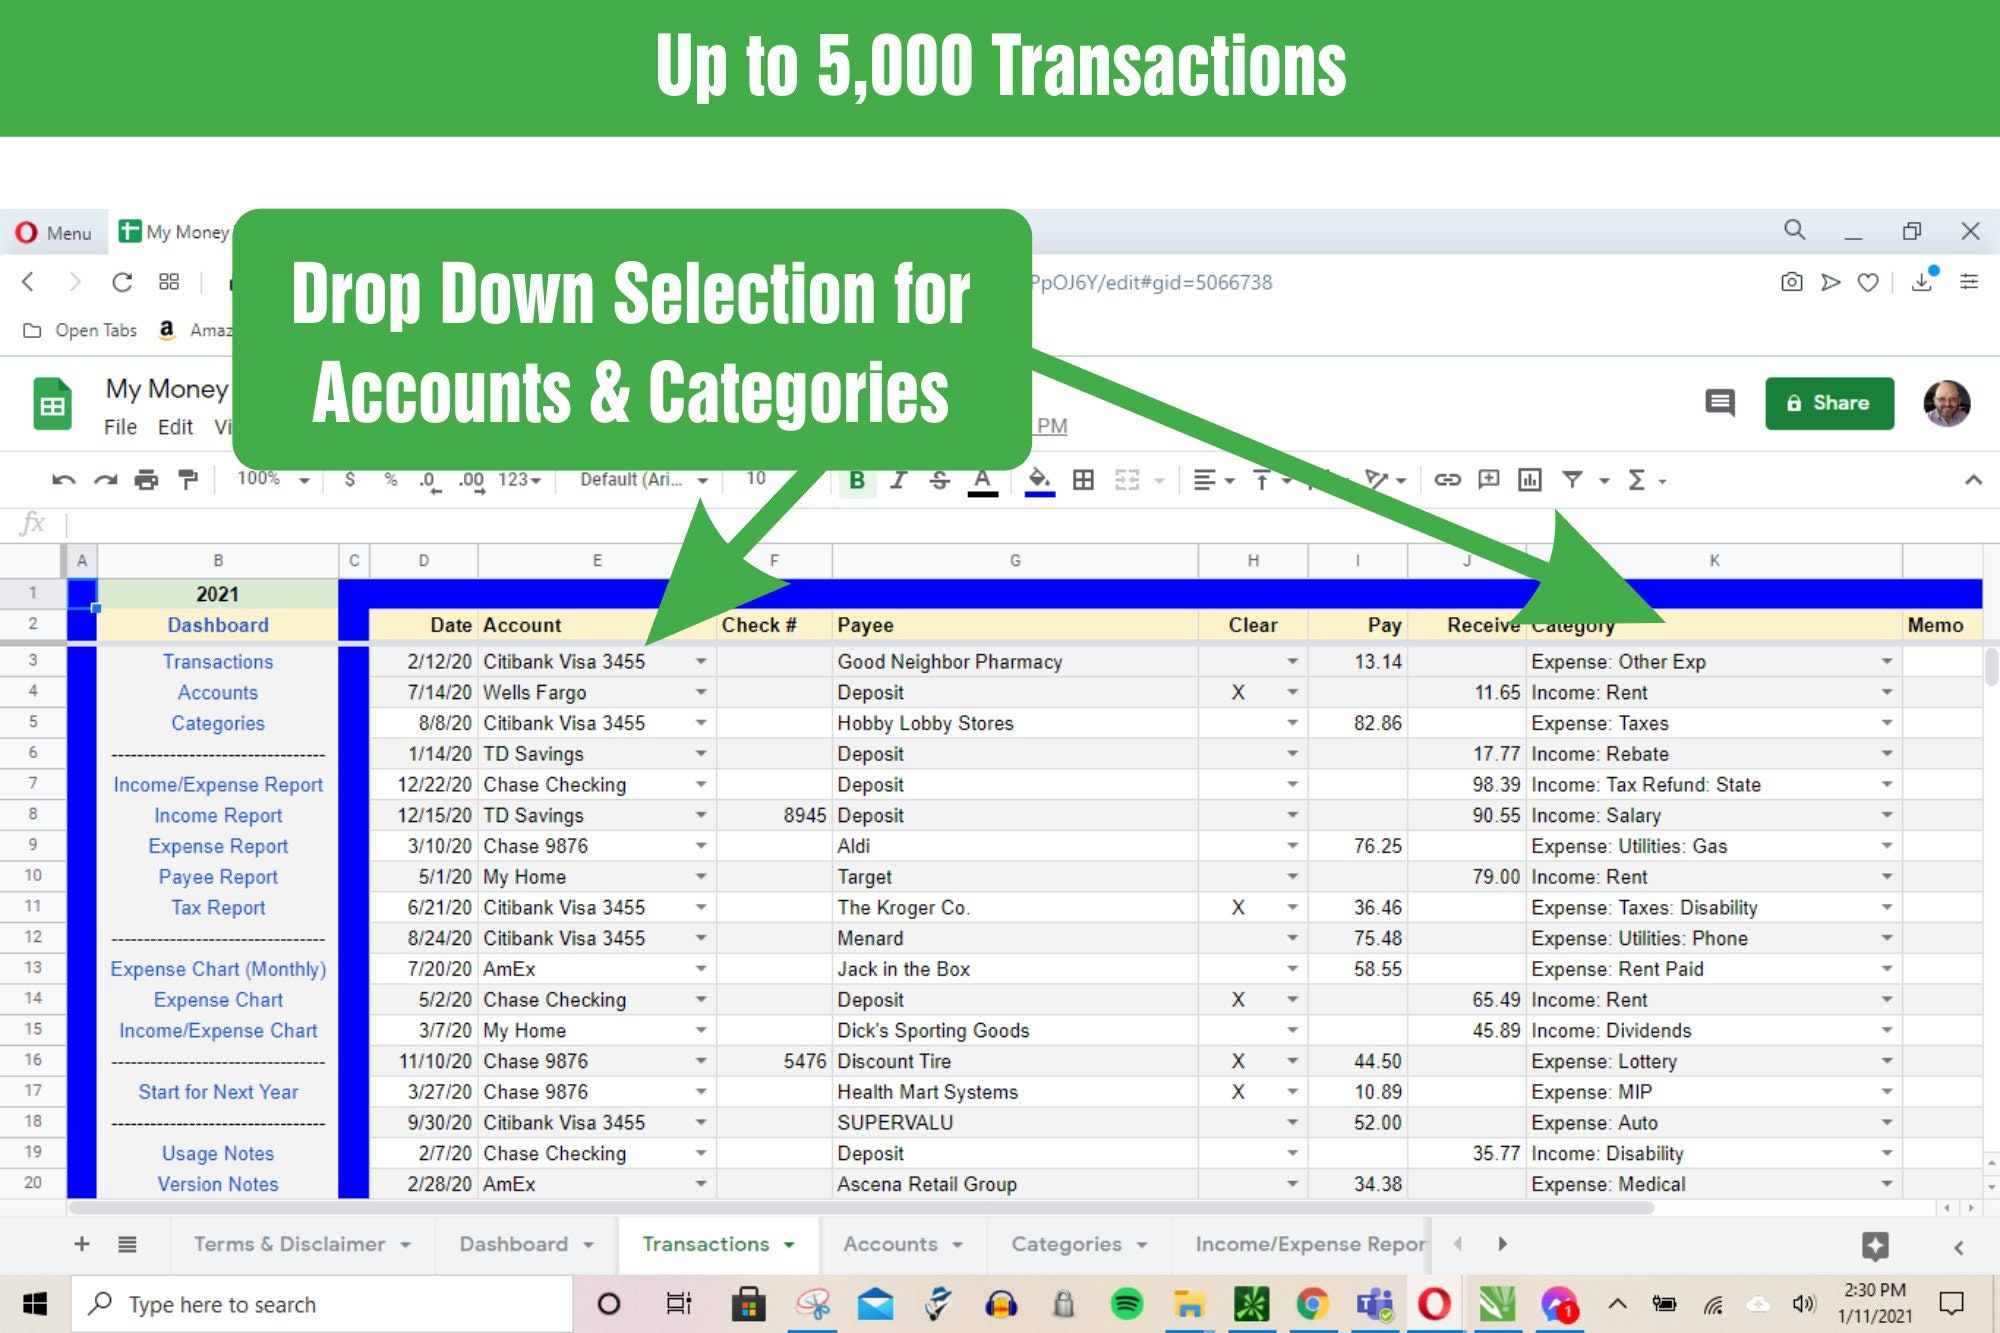Open the functions menu with the sigma icon
Viewport: 2000px width, 1333px height.
click(1638, 479)
